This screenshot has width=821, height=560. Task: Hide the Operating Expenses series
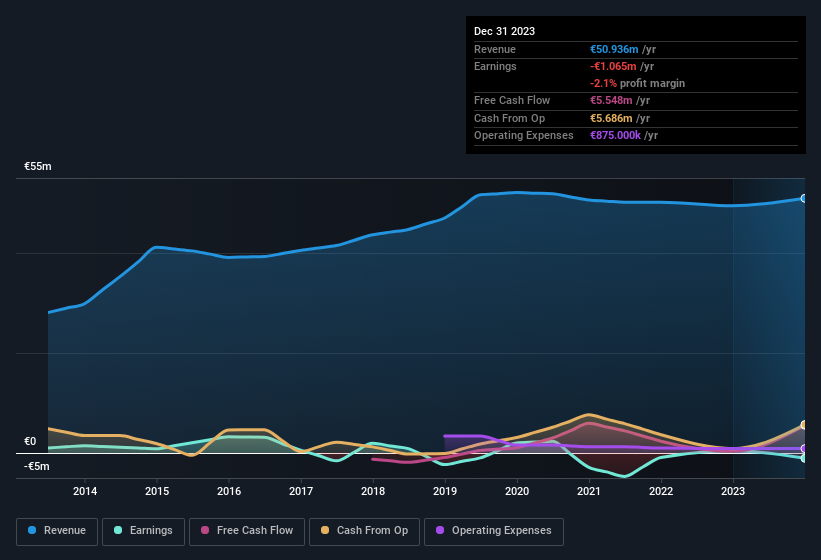point(494,531)
